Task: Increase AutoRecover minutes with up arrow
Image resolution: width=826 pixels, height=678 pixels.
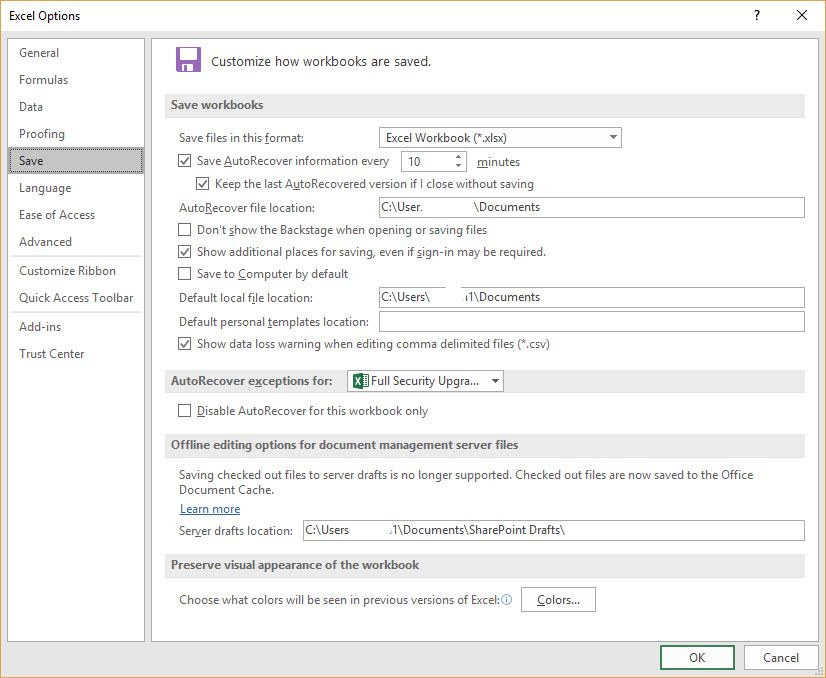Action: click(x=459, y=157)
